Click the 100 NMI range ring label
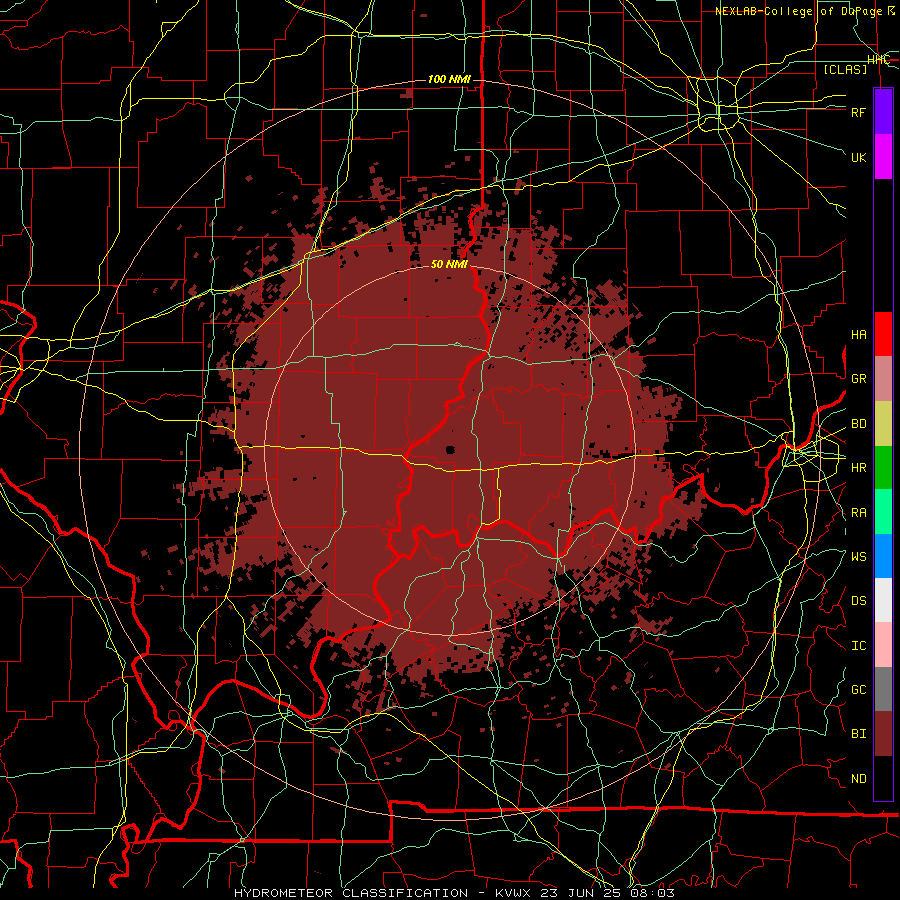The height and width of the screenshot is (900, 900). [449, 79]
